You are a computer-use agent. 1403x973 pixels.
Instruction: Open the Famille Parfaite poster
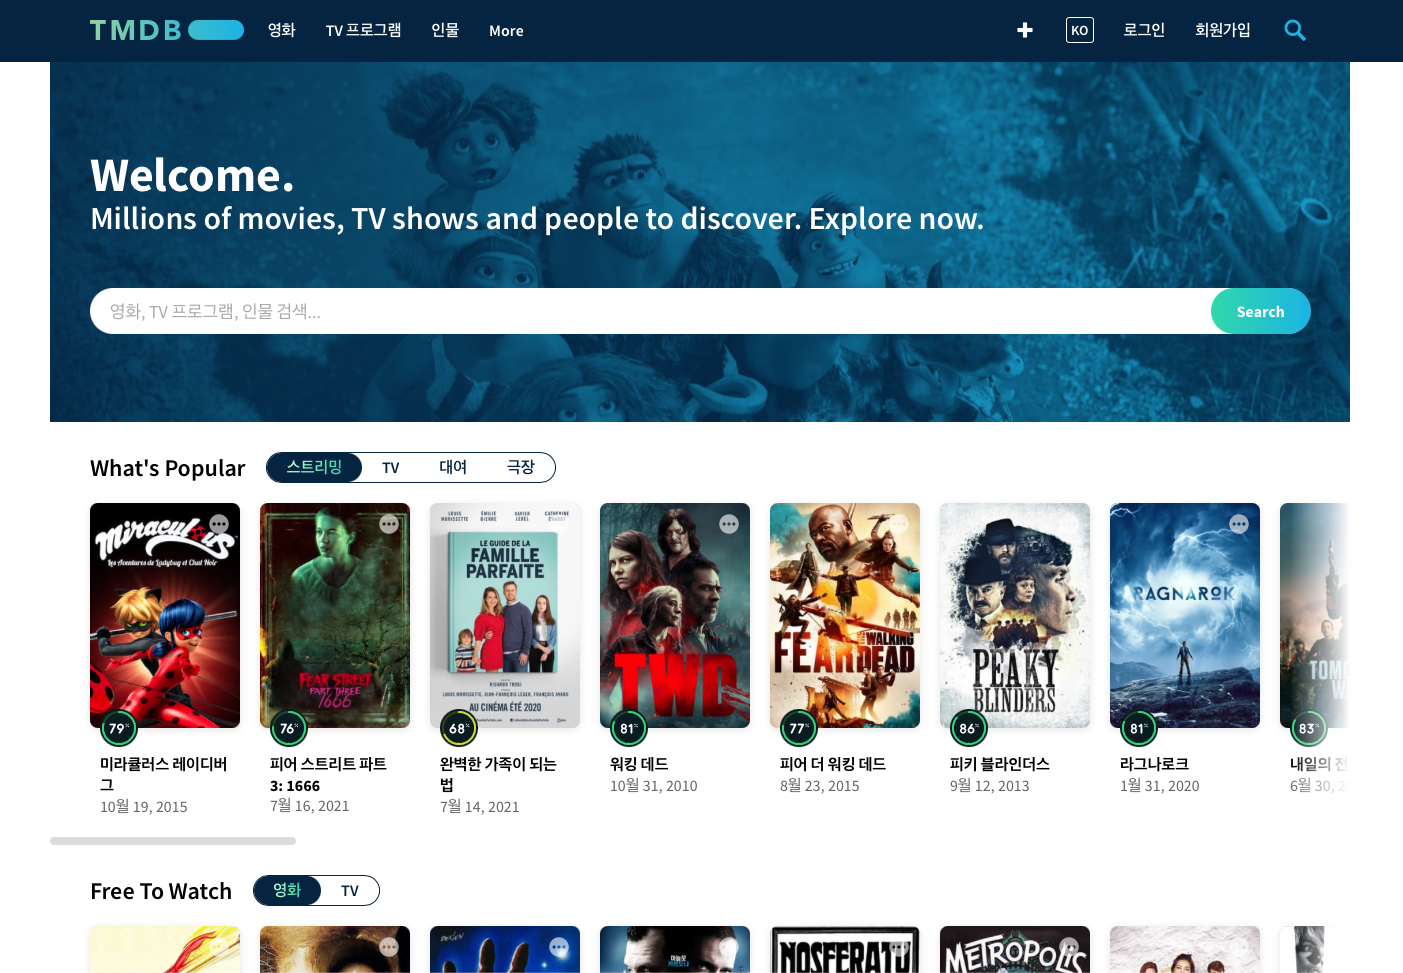click(x=505, y=615)
